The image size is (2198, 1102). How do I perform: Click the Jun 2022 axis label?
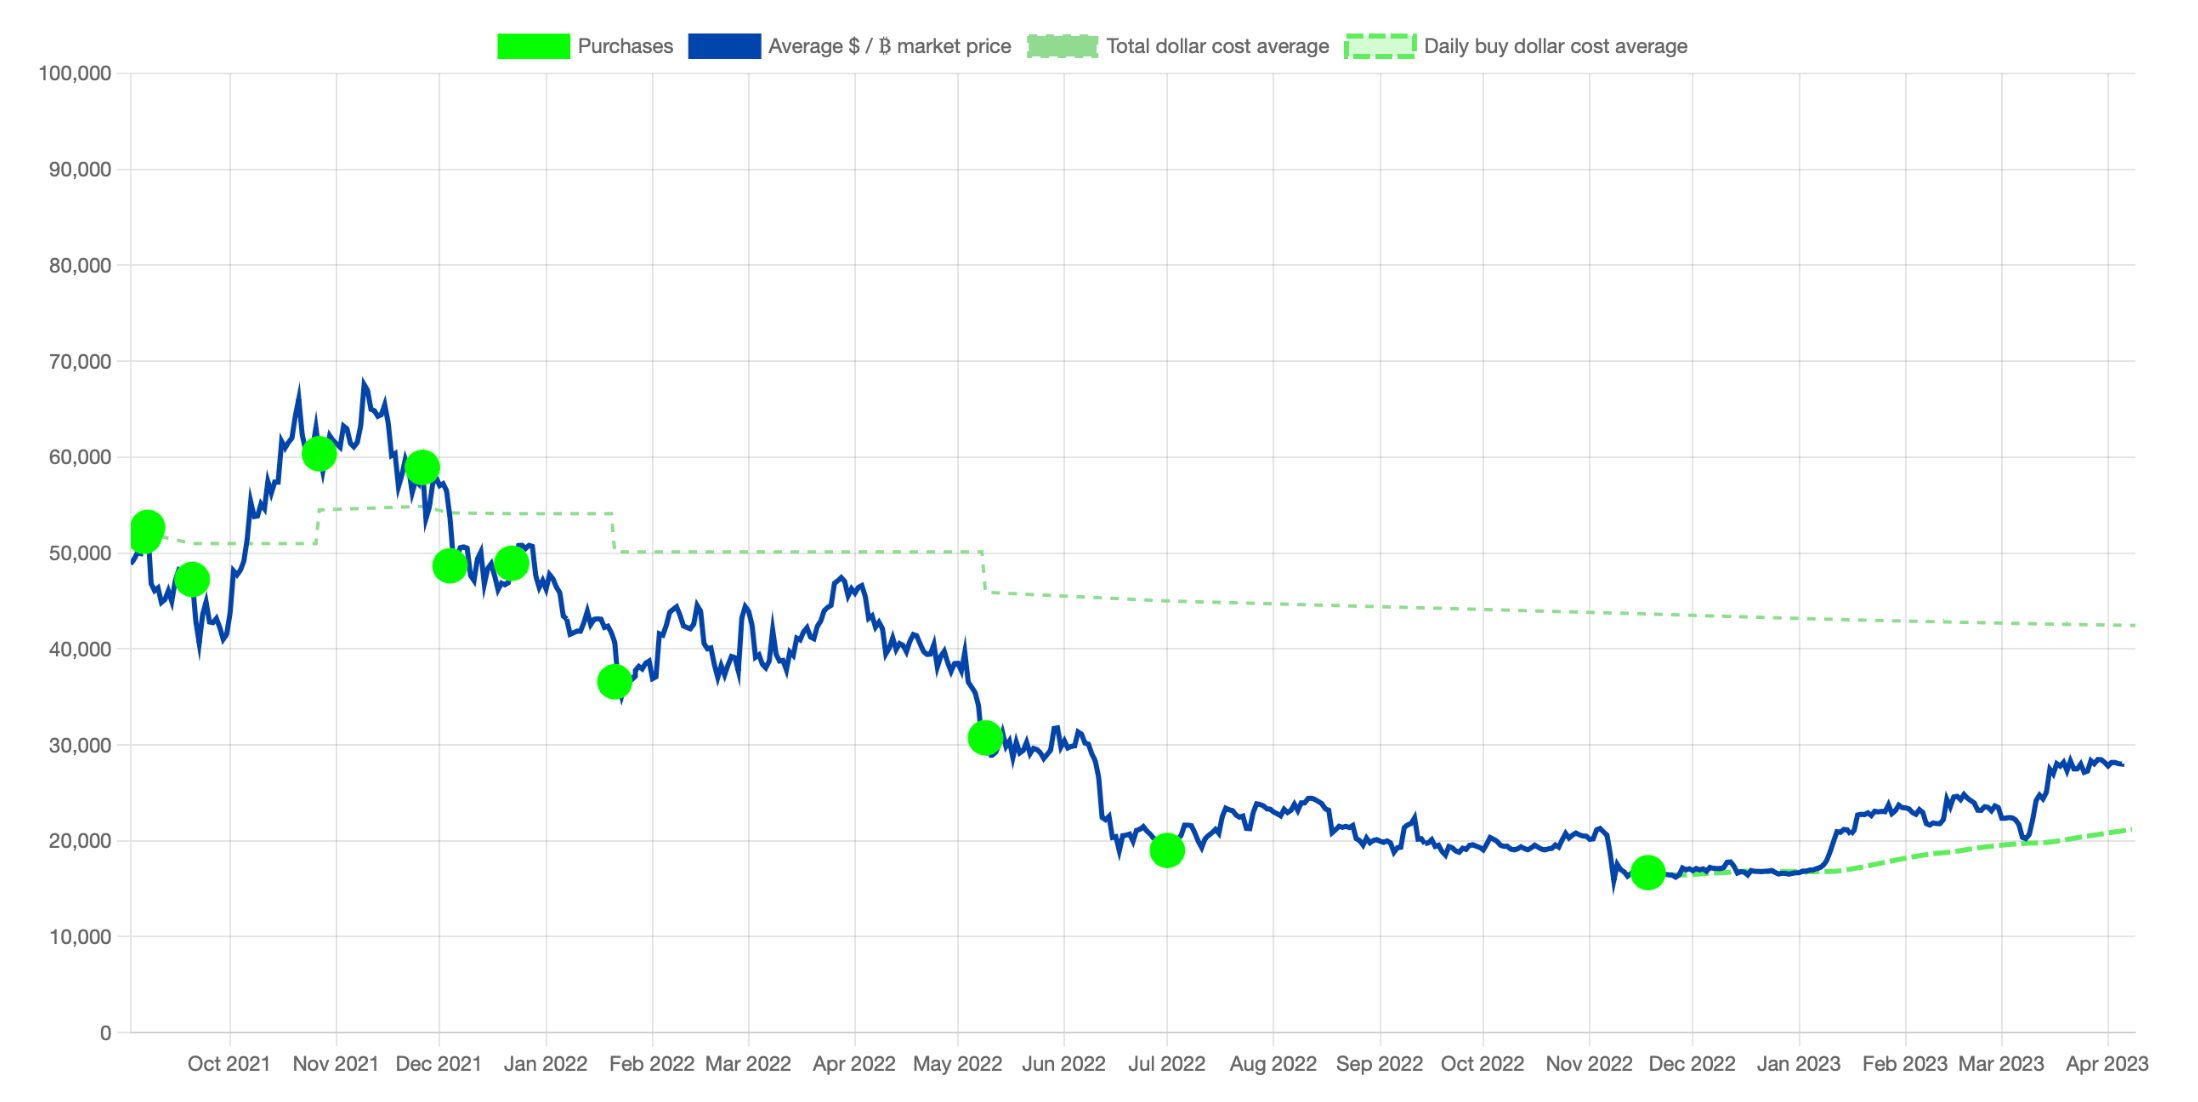1064,1064
